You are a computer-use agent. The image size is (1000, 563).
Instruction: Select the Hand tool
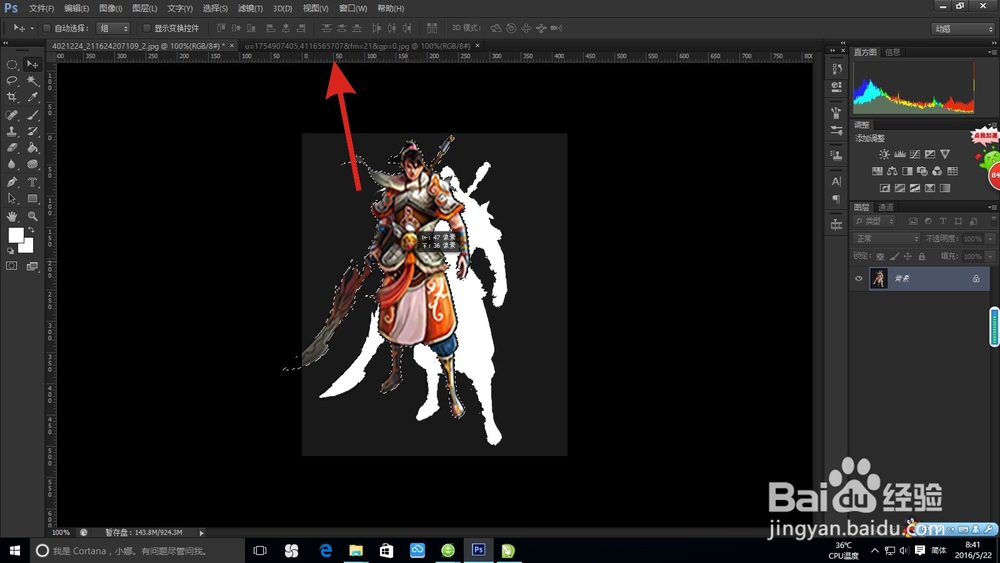pos(11,217)
